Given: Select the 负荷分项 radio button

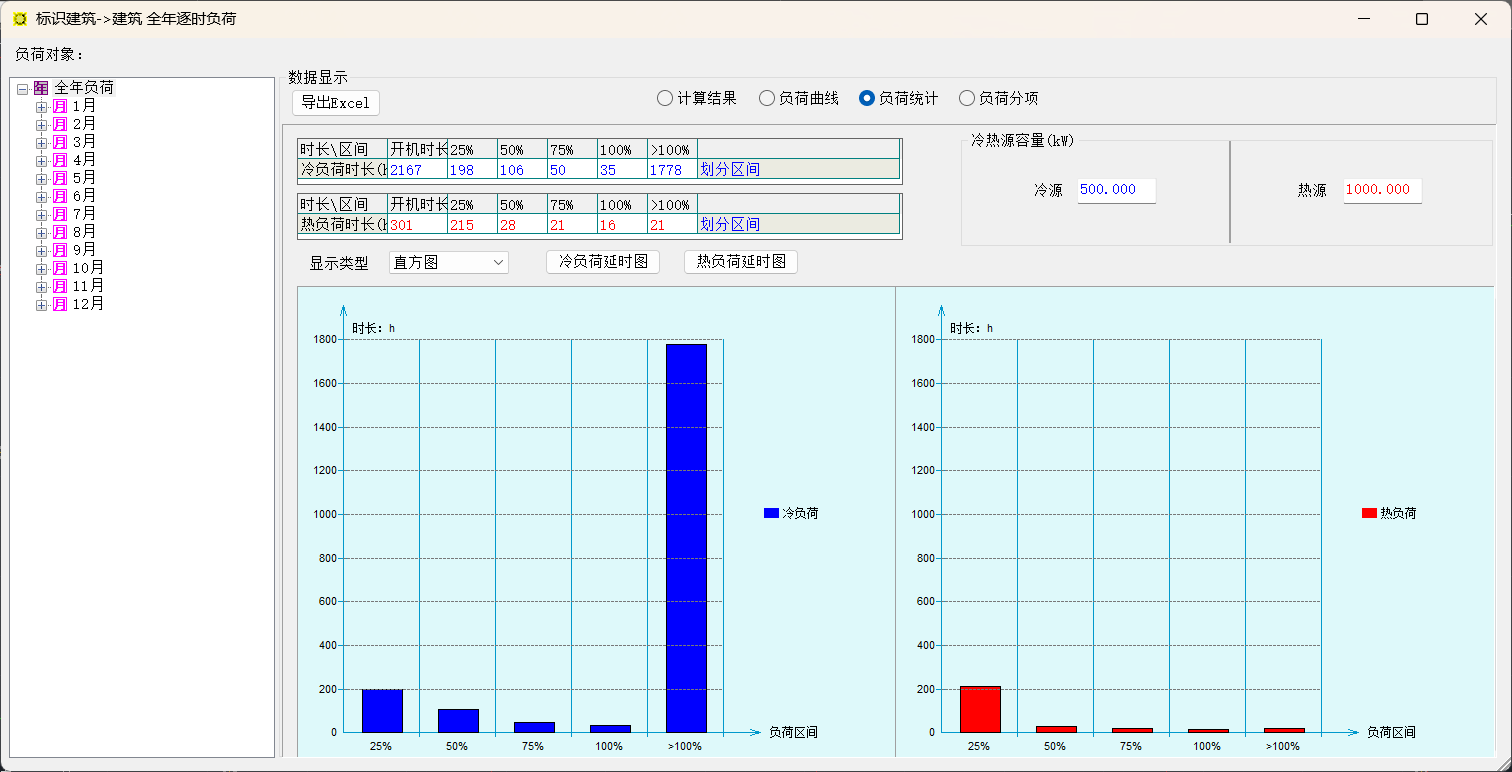Looking at the screenshot, I should point(967,98).
